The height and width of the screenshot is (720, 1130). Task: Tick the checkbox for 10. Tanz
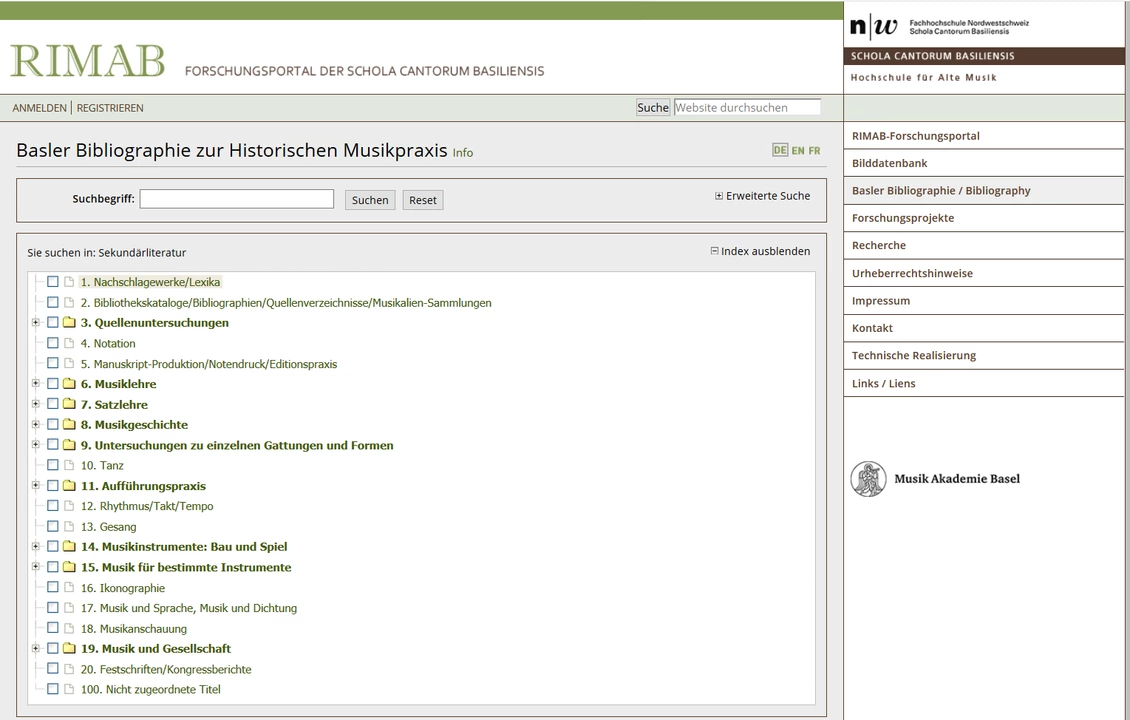coord(53,465)
